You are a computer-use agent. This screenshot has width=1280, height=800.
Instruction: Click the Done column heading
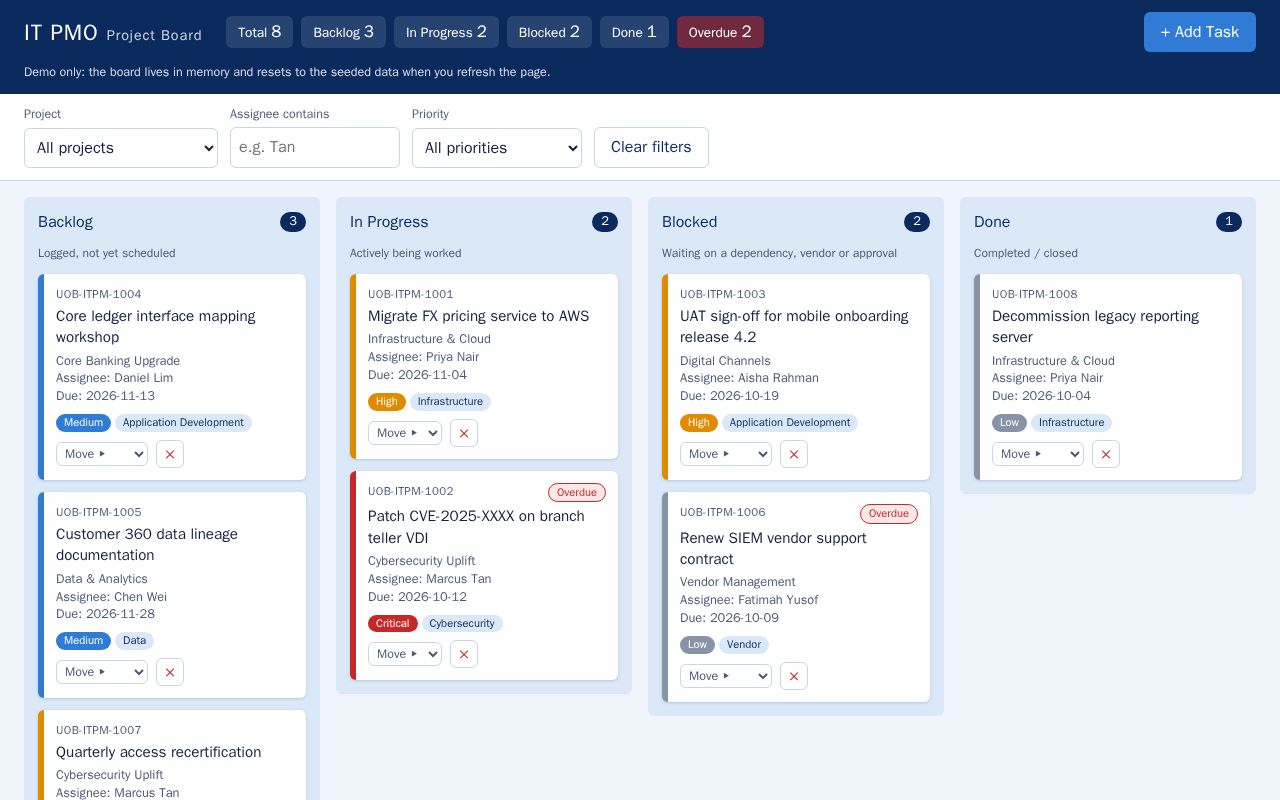click(992, 222)
